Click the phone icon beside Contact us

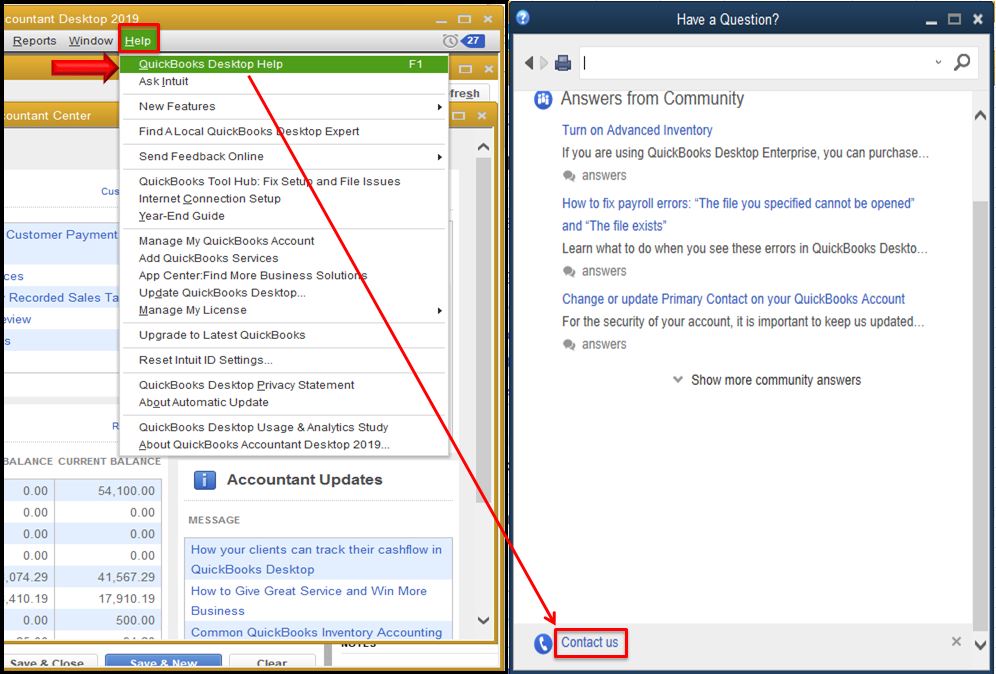pos(543,644)
